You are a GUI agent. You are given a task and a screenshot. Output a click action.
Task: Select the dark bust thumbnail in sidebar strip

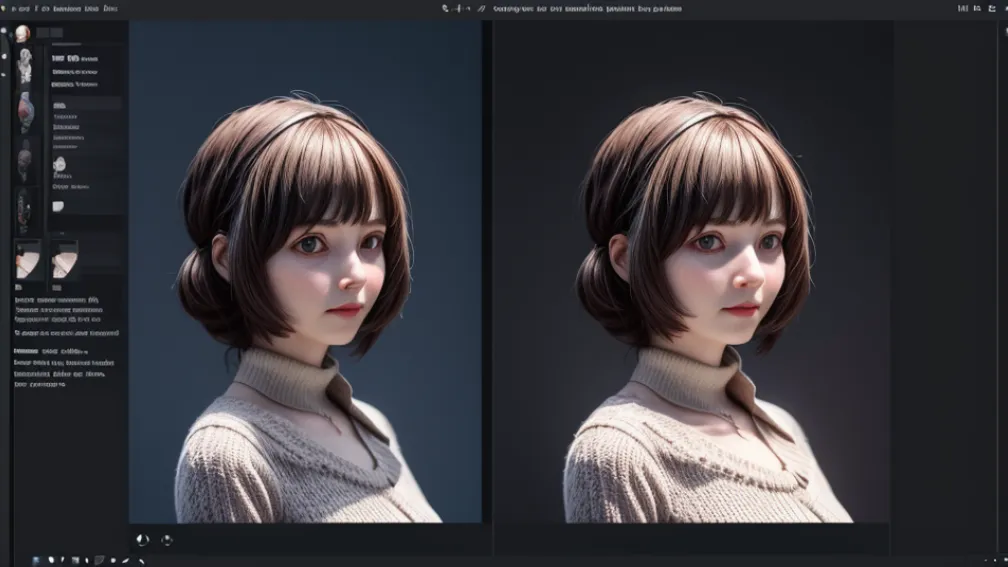(24, 161)
